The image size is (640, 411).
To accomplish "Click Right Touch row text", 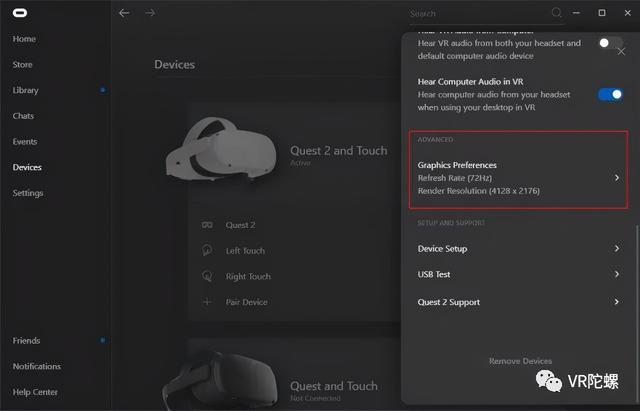I will point(248,277).
